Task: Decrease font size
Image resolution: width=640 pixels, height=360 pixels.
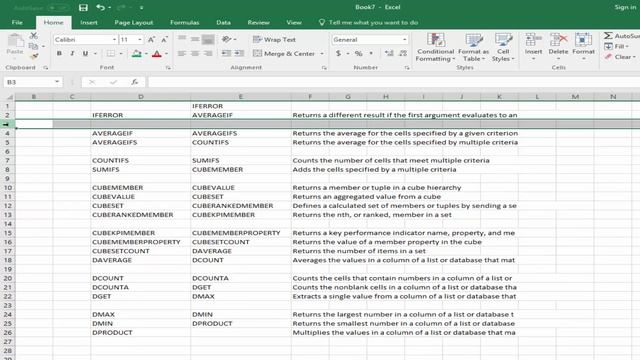Action: pyautogui.click(x=164, y=40)
